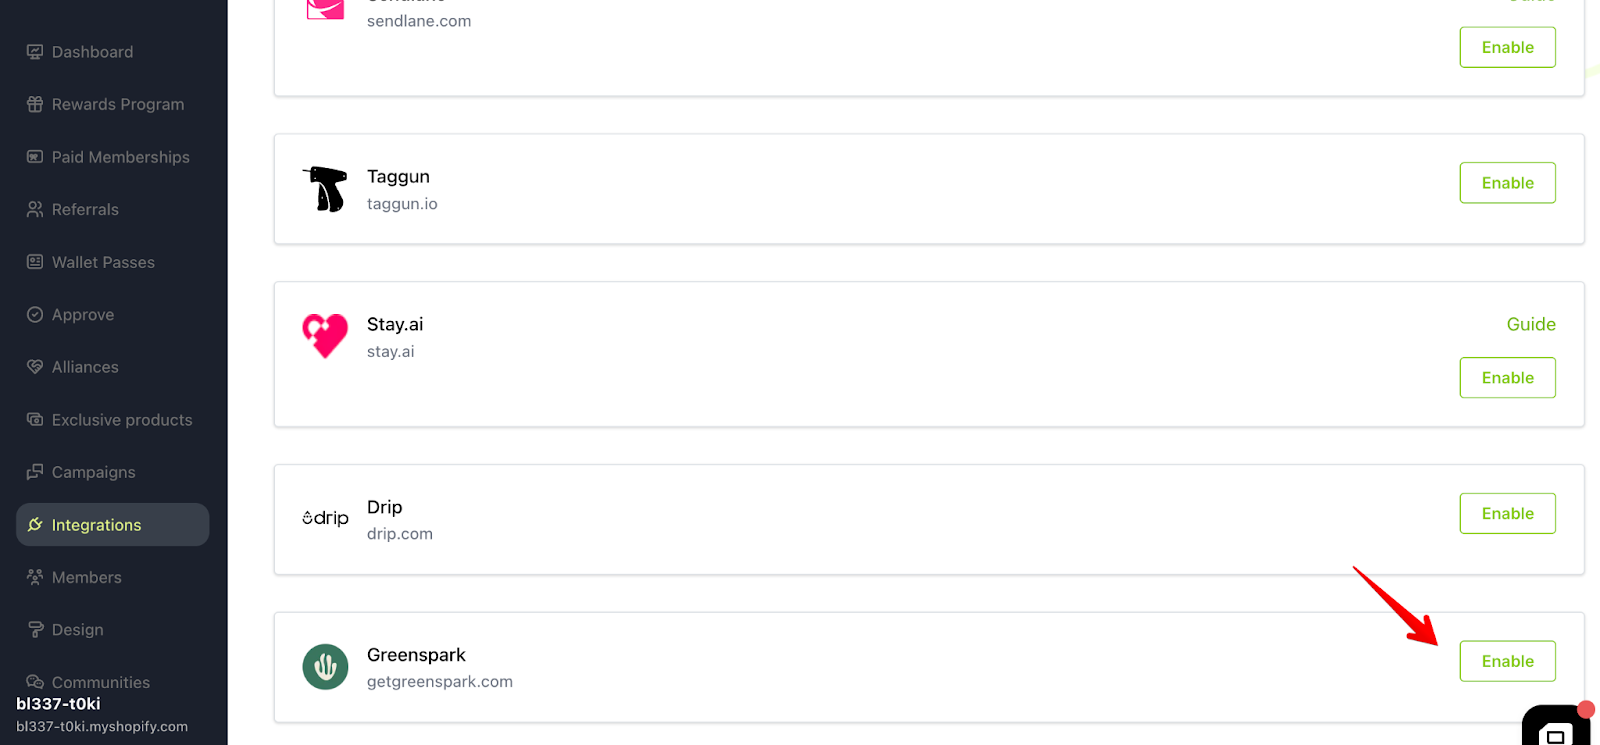The image size is (1600, 745).
Task: Select Integrations in the sidebar
Action: pyautogui.click(x=112, y=524)
